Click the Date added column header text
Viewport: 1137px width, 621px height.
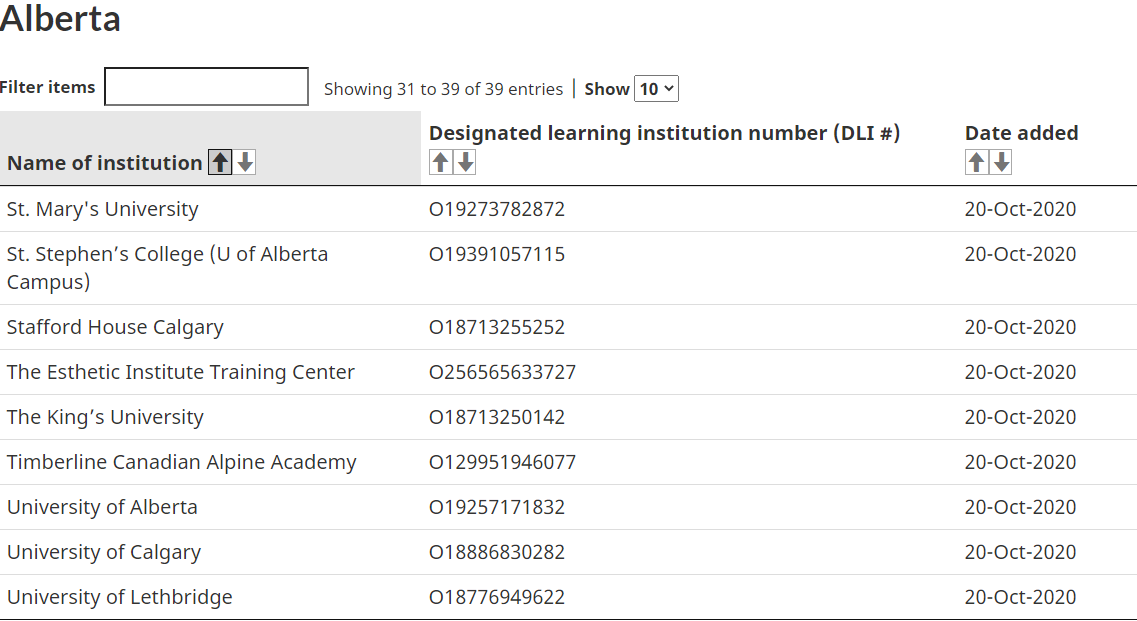(x=1021, y=133)
